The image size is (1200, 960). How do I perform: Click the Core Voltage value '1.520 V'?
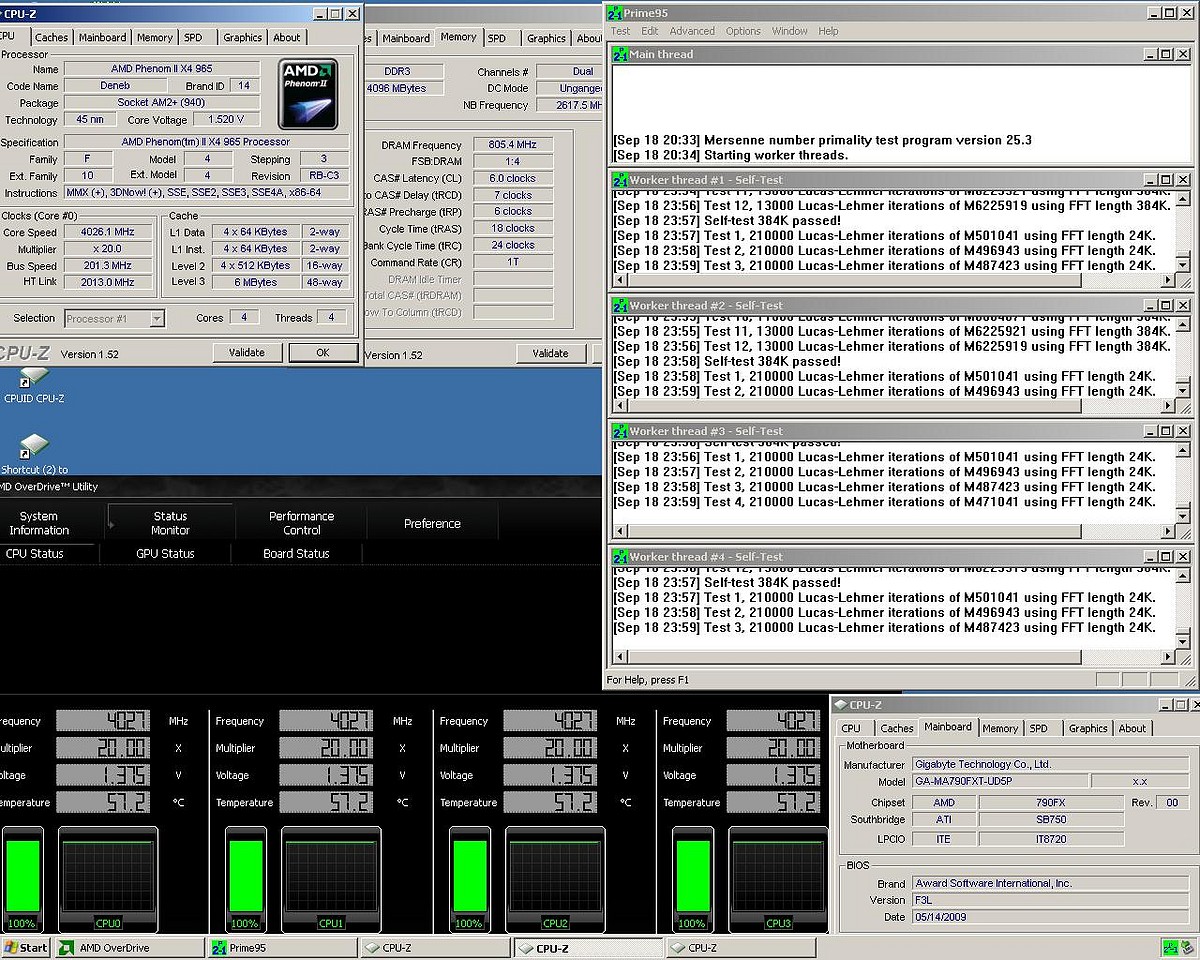[x=227, y=120]
